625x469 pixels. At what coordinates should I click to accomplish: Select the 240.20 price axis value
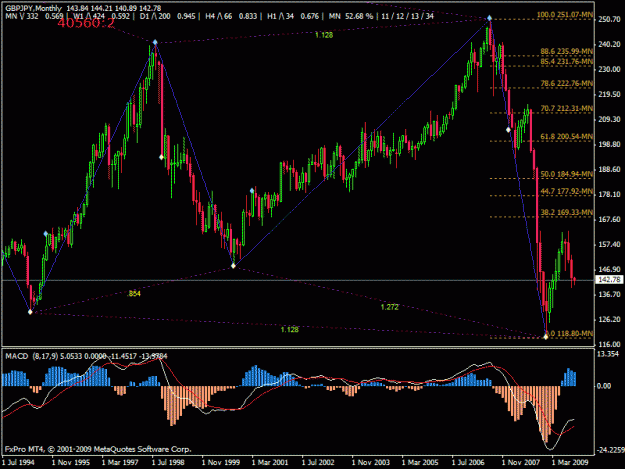pyautogui.click(x=609, y=44)
